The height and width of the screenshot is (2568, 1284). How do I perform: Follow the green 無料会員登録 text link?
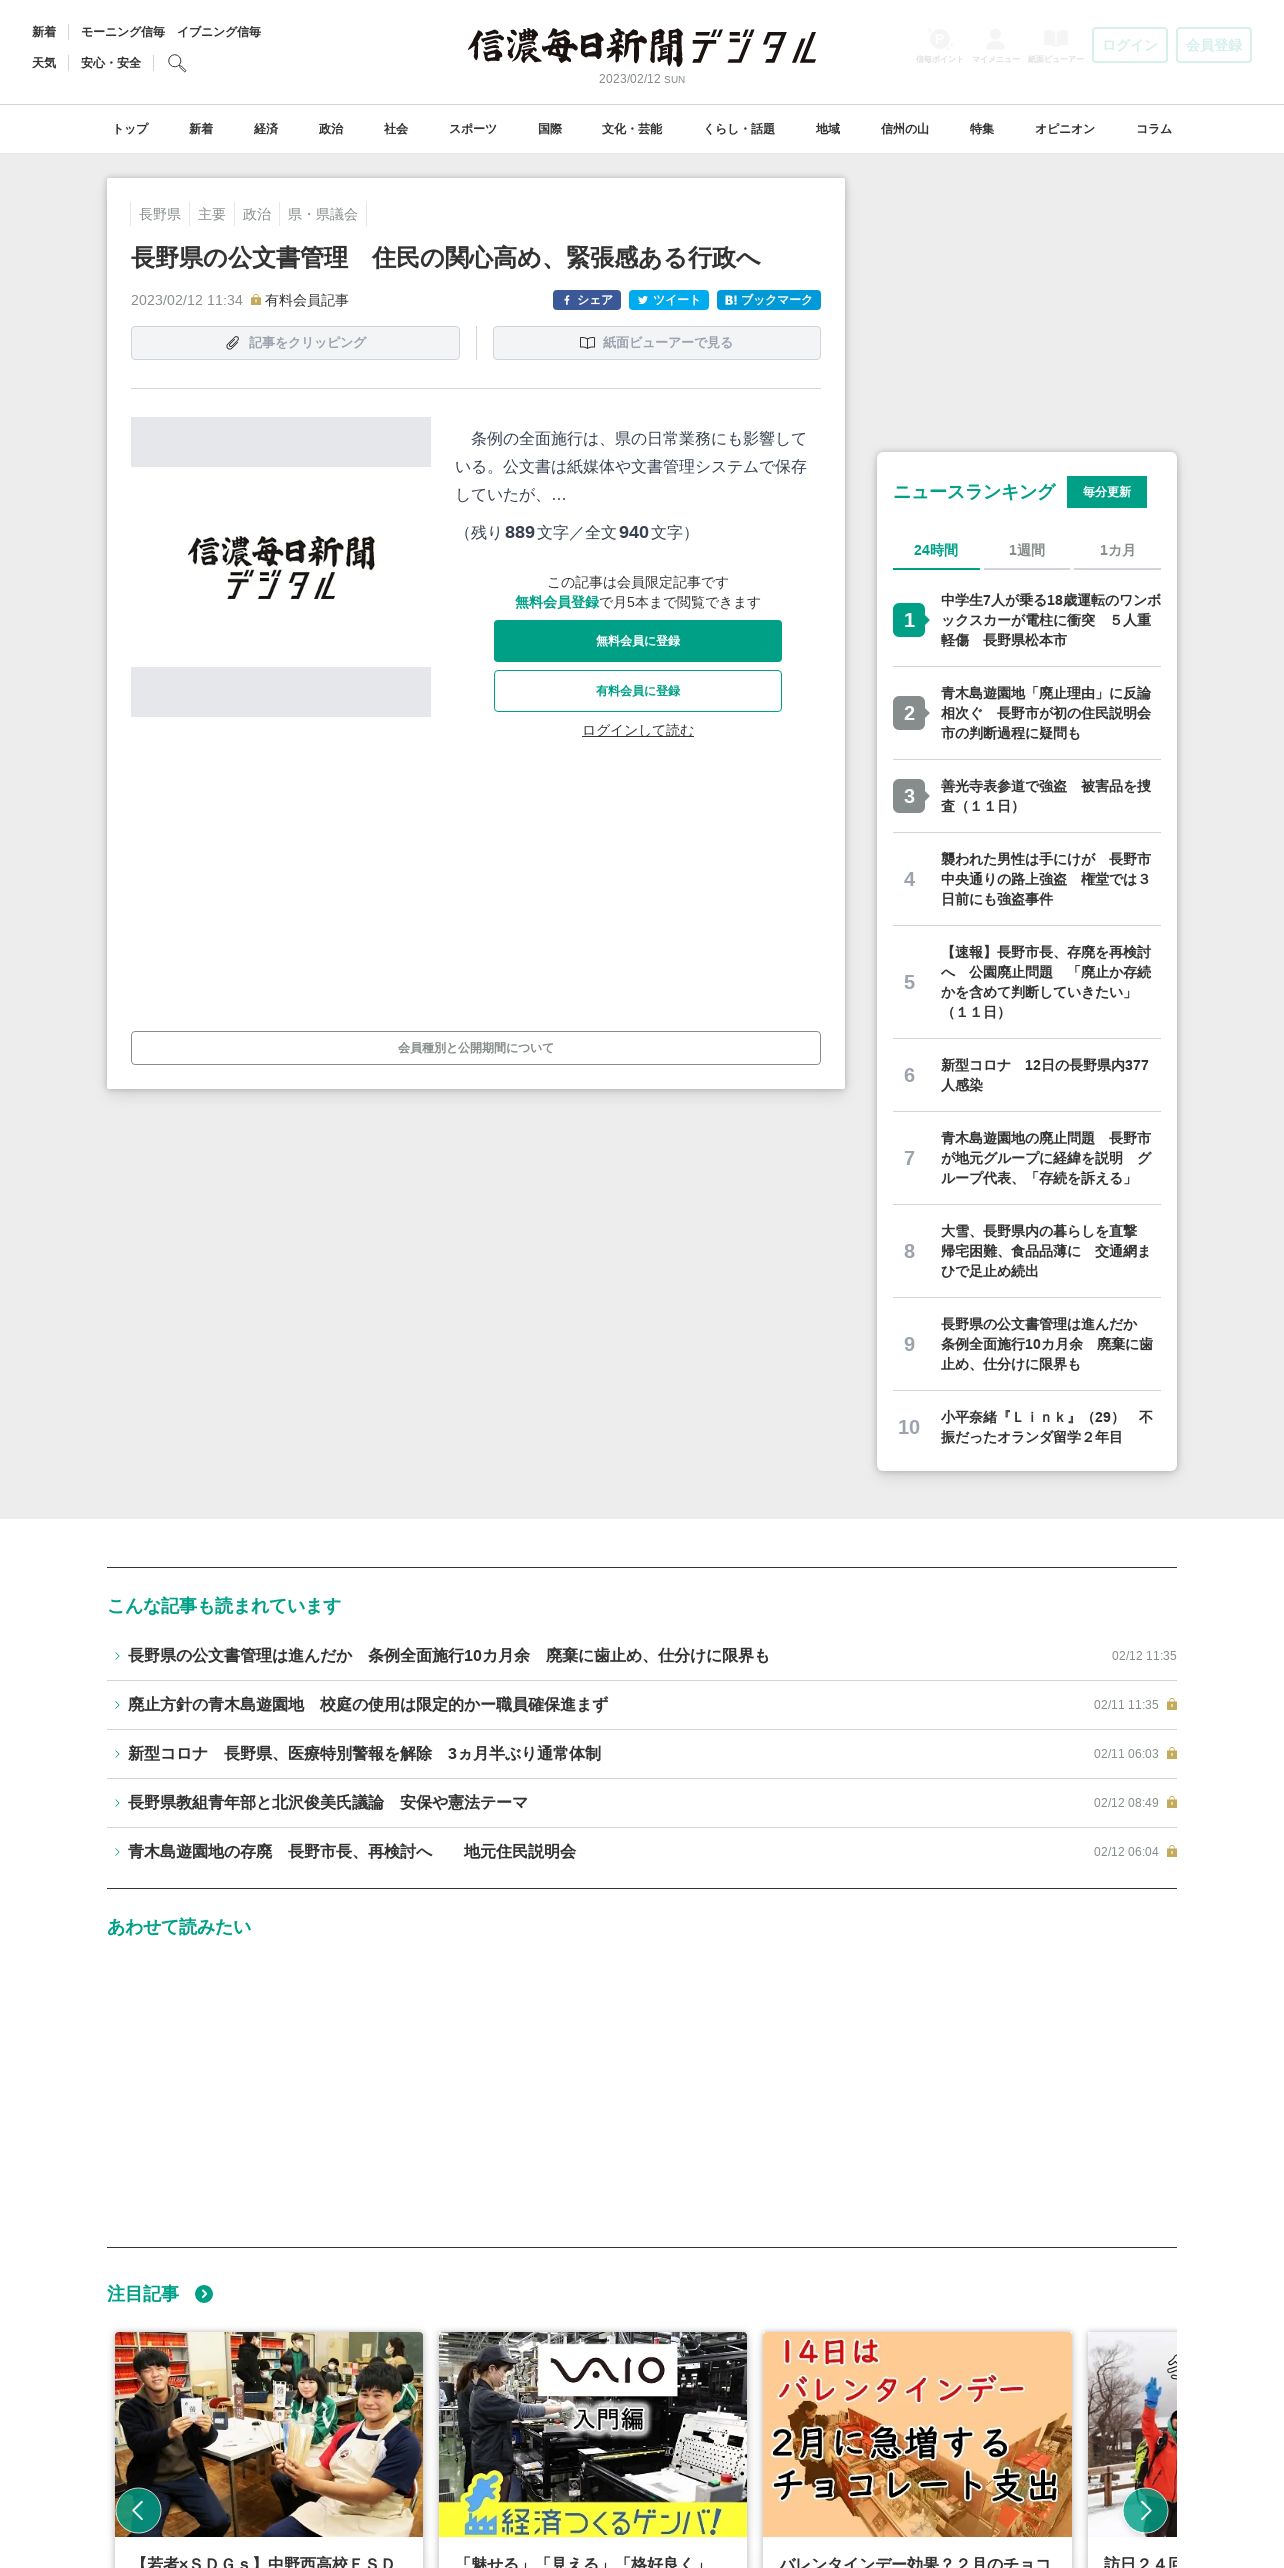(x=557, y=602)
